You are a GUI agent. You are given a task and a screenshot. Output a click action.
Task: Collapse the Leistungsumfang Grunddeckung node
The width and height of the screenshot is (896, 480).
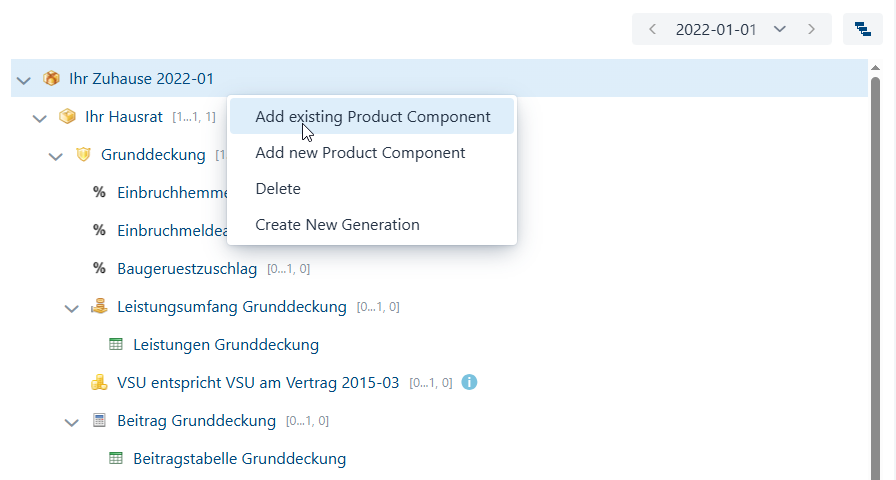(71, 309)
